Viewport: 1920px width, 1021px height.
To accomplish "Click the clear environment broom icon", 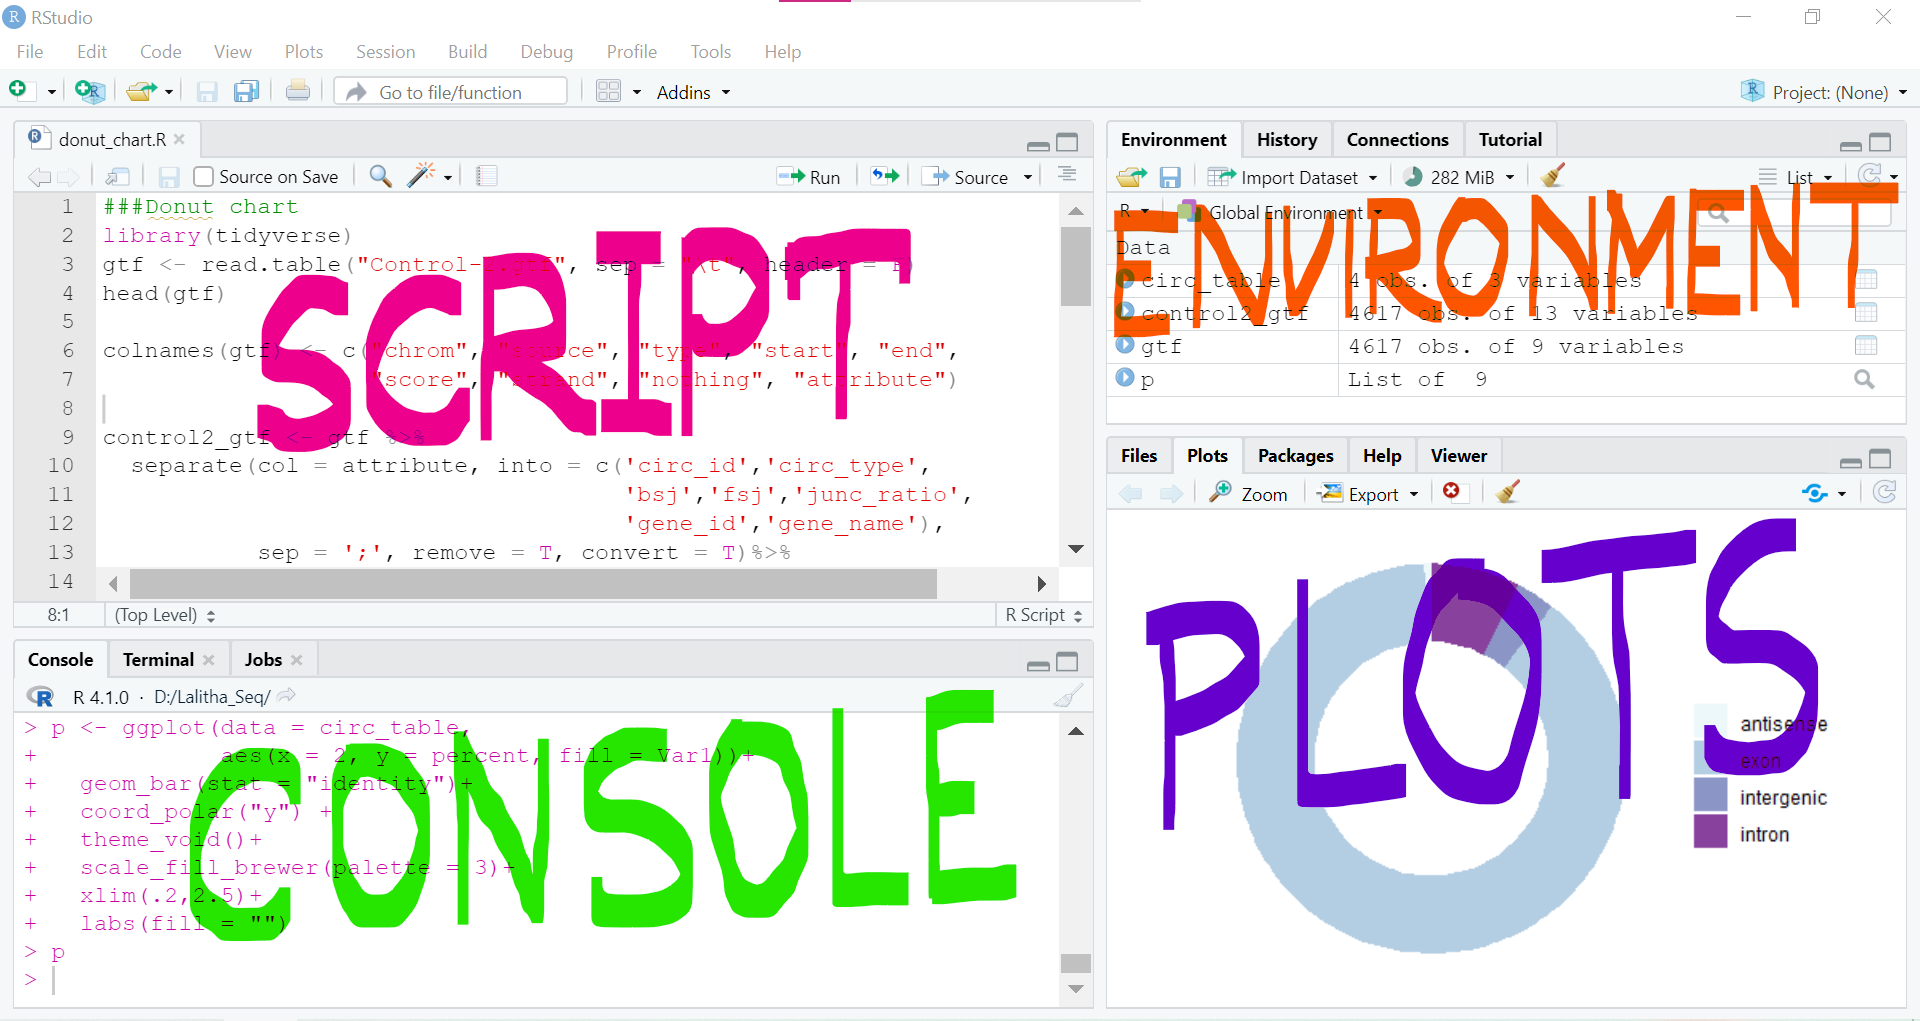I will 1552,177.
